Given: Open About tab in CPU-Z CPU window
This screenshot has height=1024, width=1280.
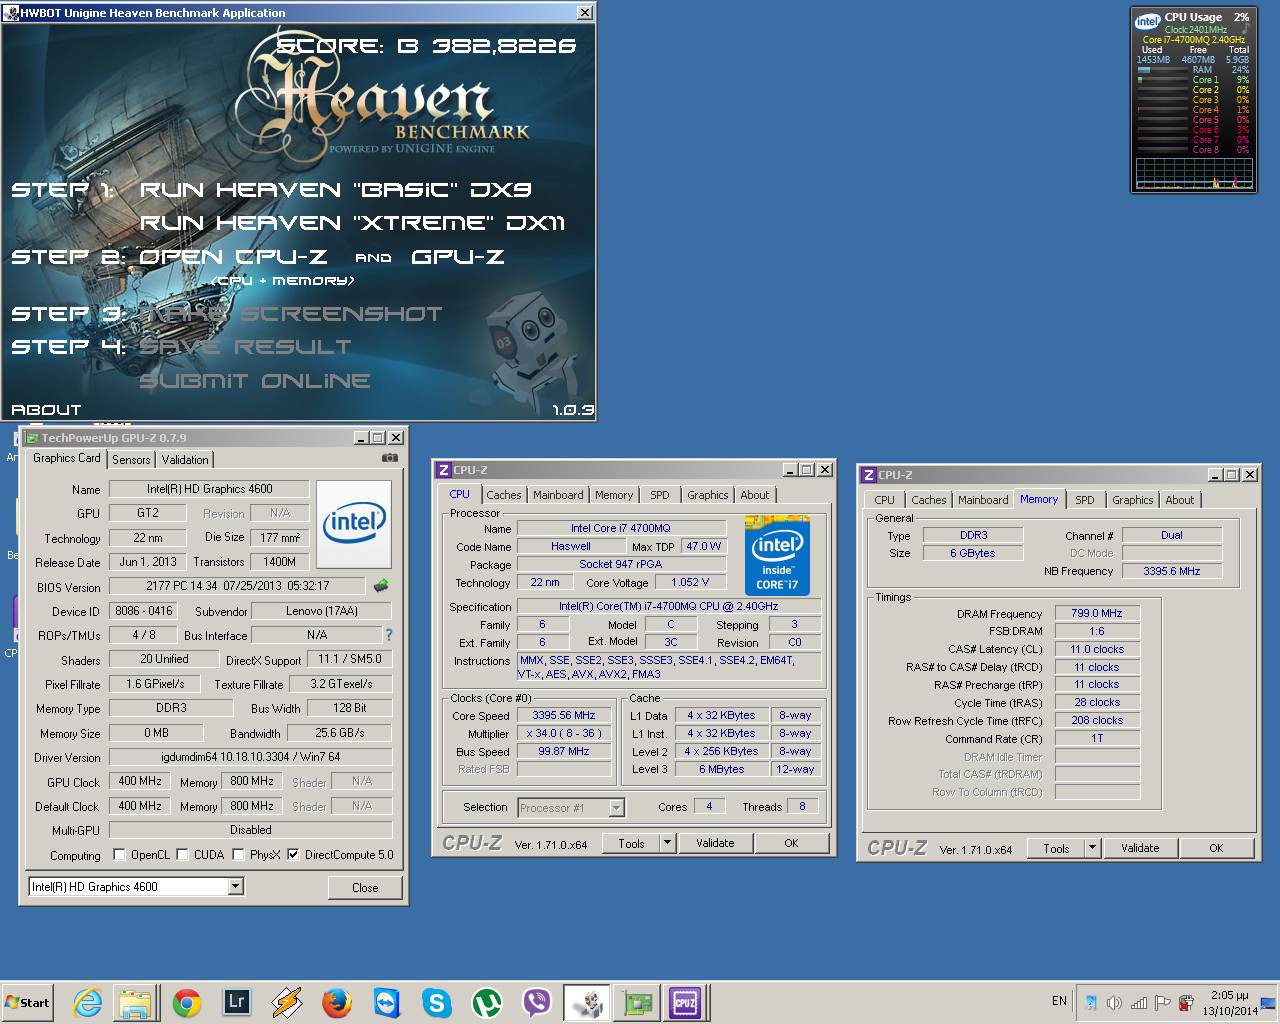Looking at the screenshot, I should coord(755,495).
